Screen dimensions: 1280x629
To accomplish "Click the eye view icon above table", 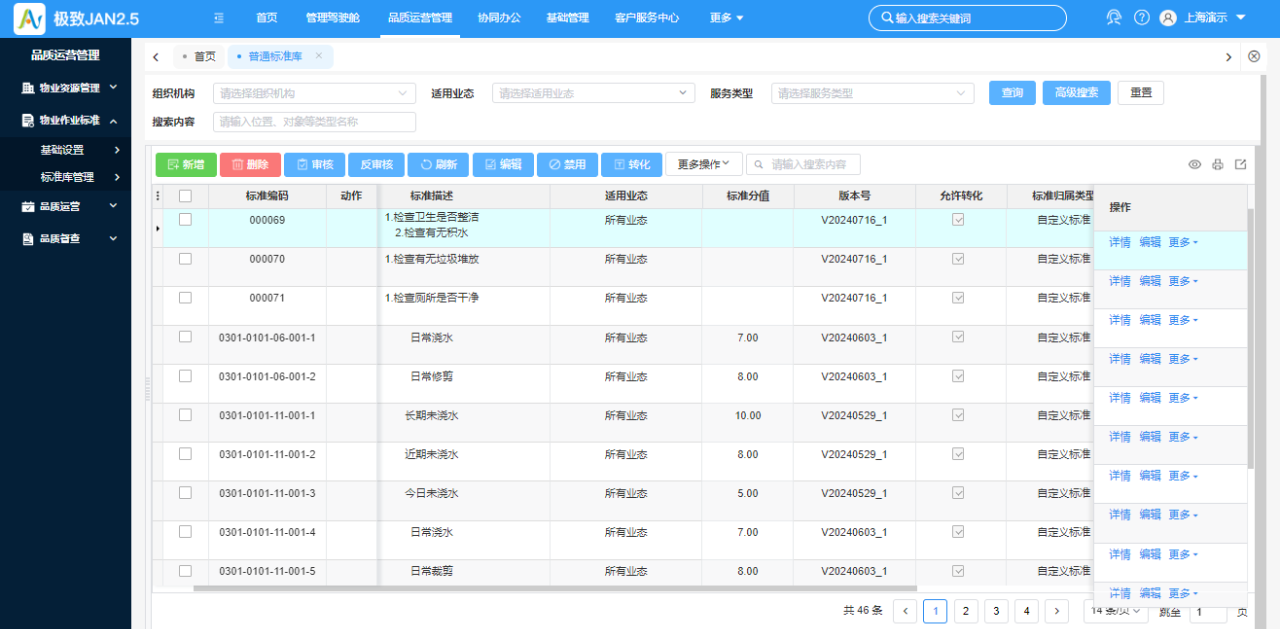I will (x=1194, y=165).
